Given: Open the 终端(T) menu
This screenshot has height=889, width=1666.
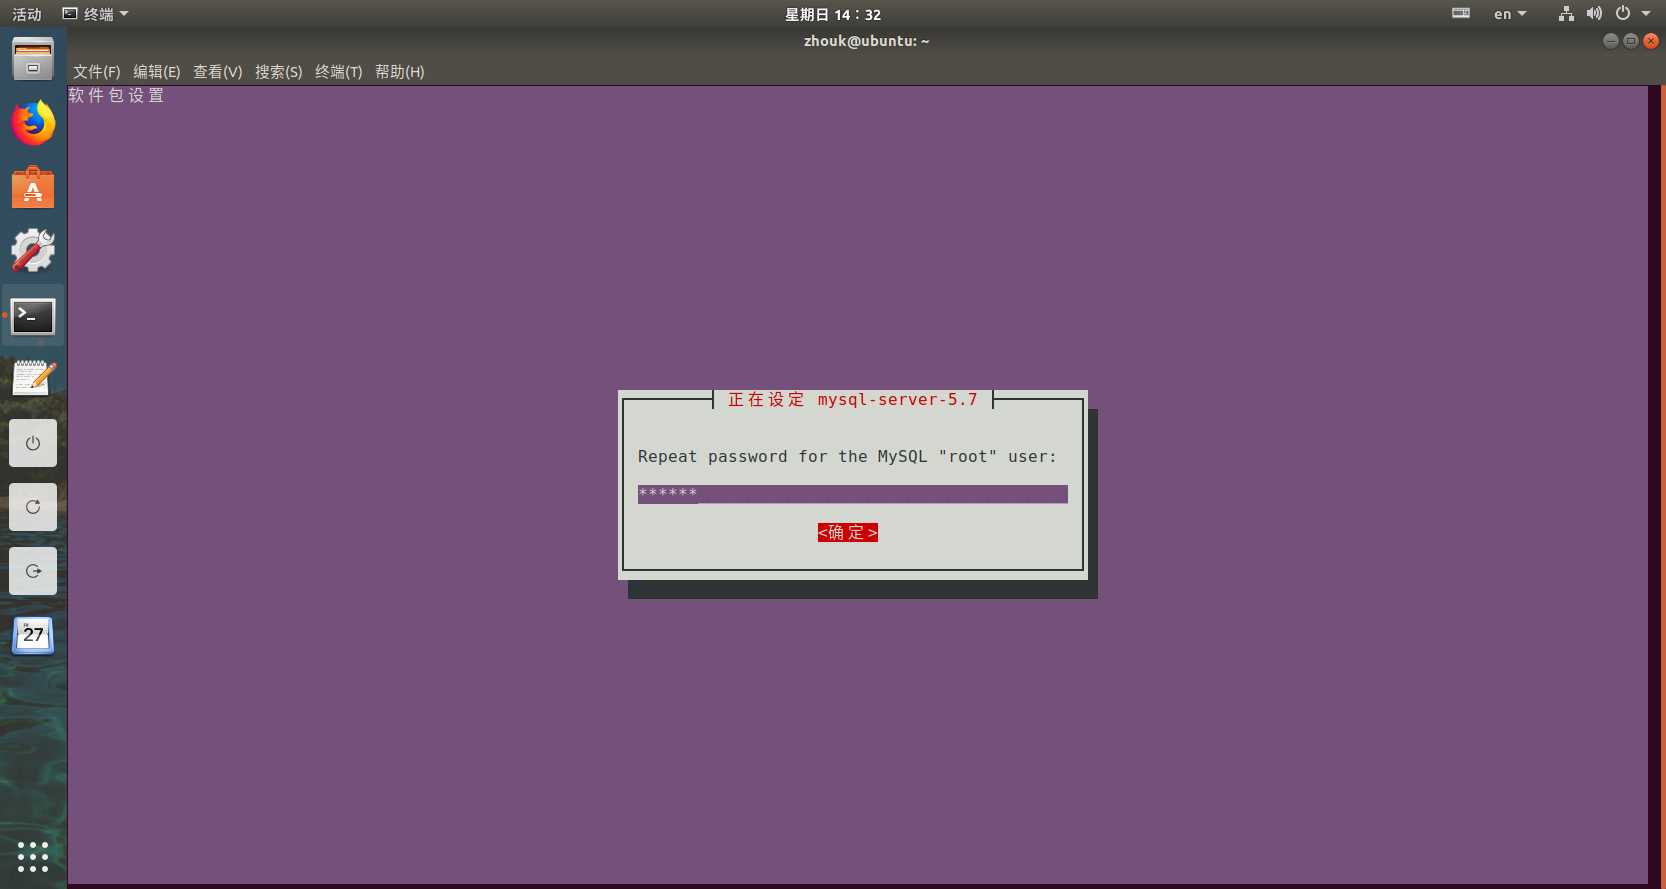Looking at the screenshot, I should pyautogui.click(x=339, y=72).
